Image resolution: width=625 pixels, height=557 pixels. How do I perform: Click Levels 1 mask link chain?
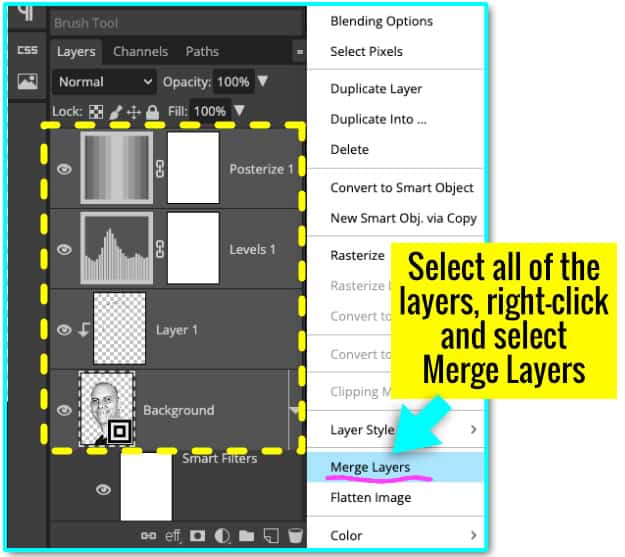(x=160, y=249)
